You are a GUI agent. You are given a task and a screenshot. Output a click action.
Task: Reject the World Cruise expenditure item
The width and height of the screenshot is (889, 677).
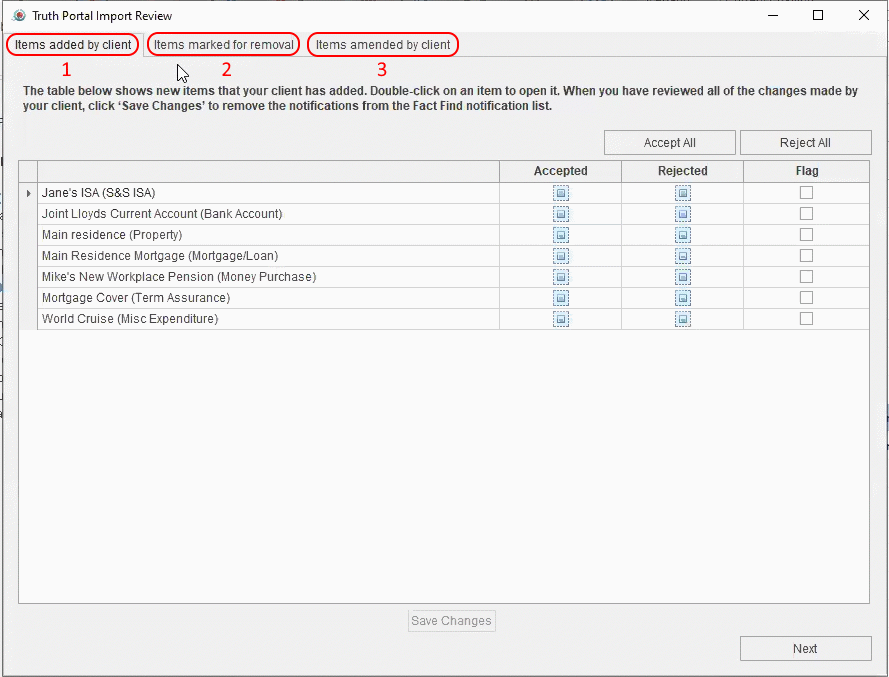click(x=683, y=319)
